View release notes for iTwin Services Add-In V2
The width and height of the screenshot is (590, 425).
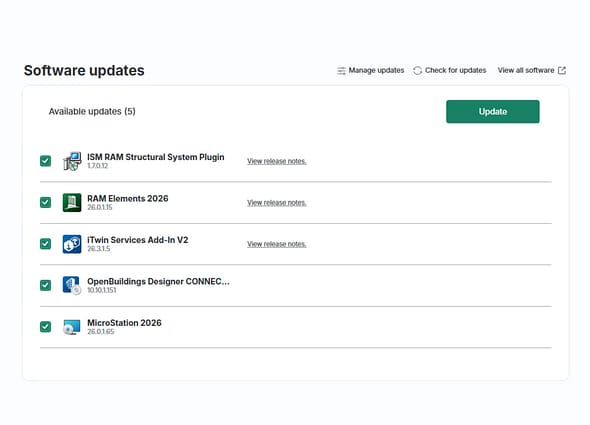coord(277,244)
